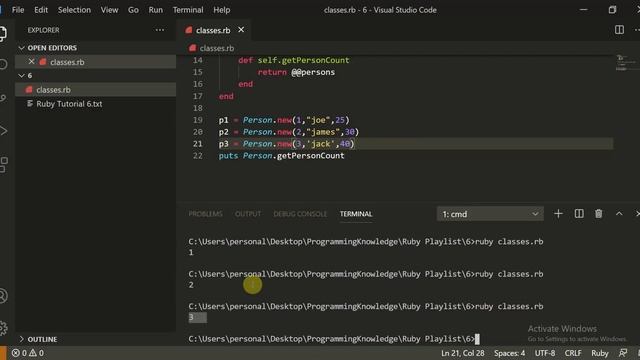Expand the Outline section
The image size is (640, 360).
22,339
